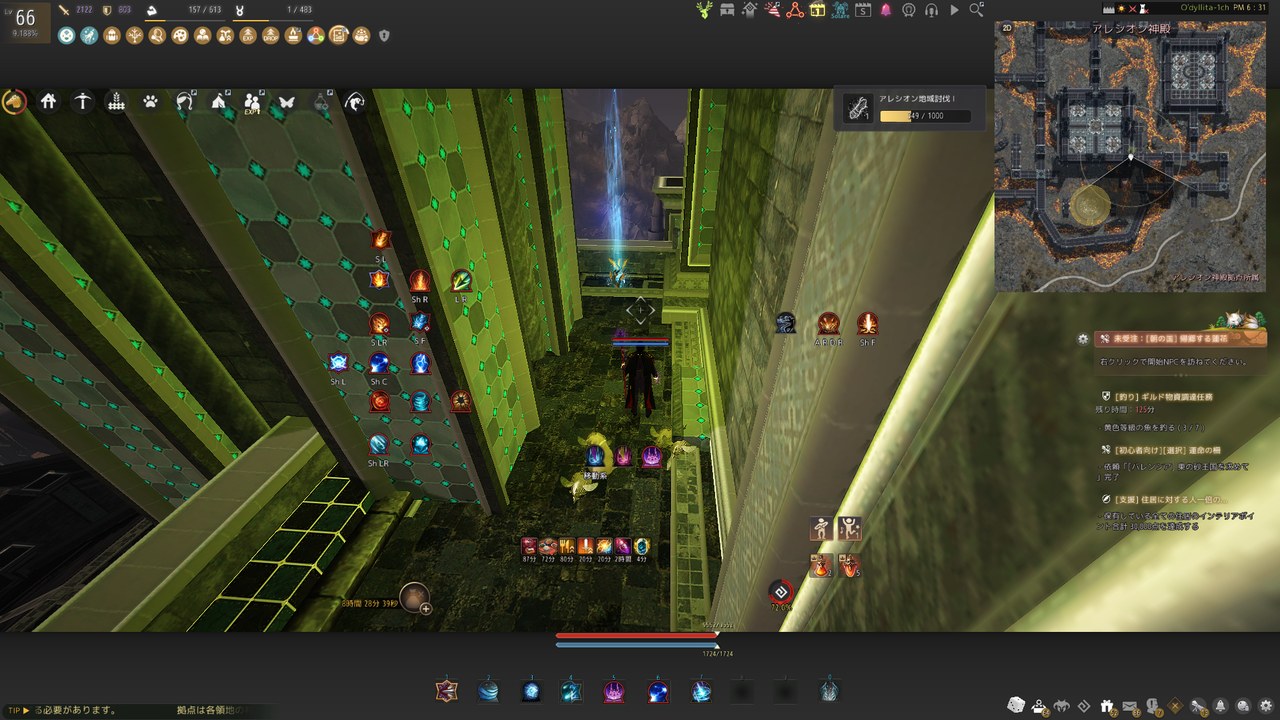Click the アレシオン地域討伐 progress bar
Viewport: 1280px width, 720px height.
pyautogui.click(x=925, y=116)
